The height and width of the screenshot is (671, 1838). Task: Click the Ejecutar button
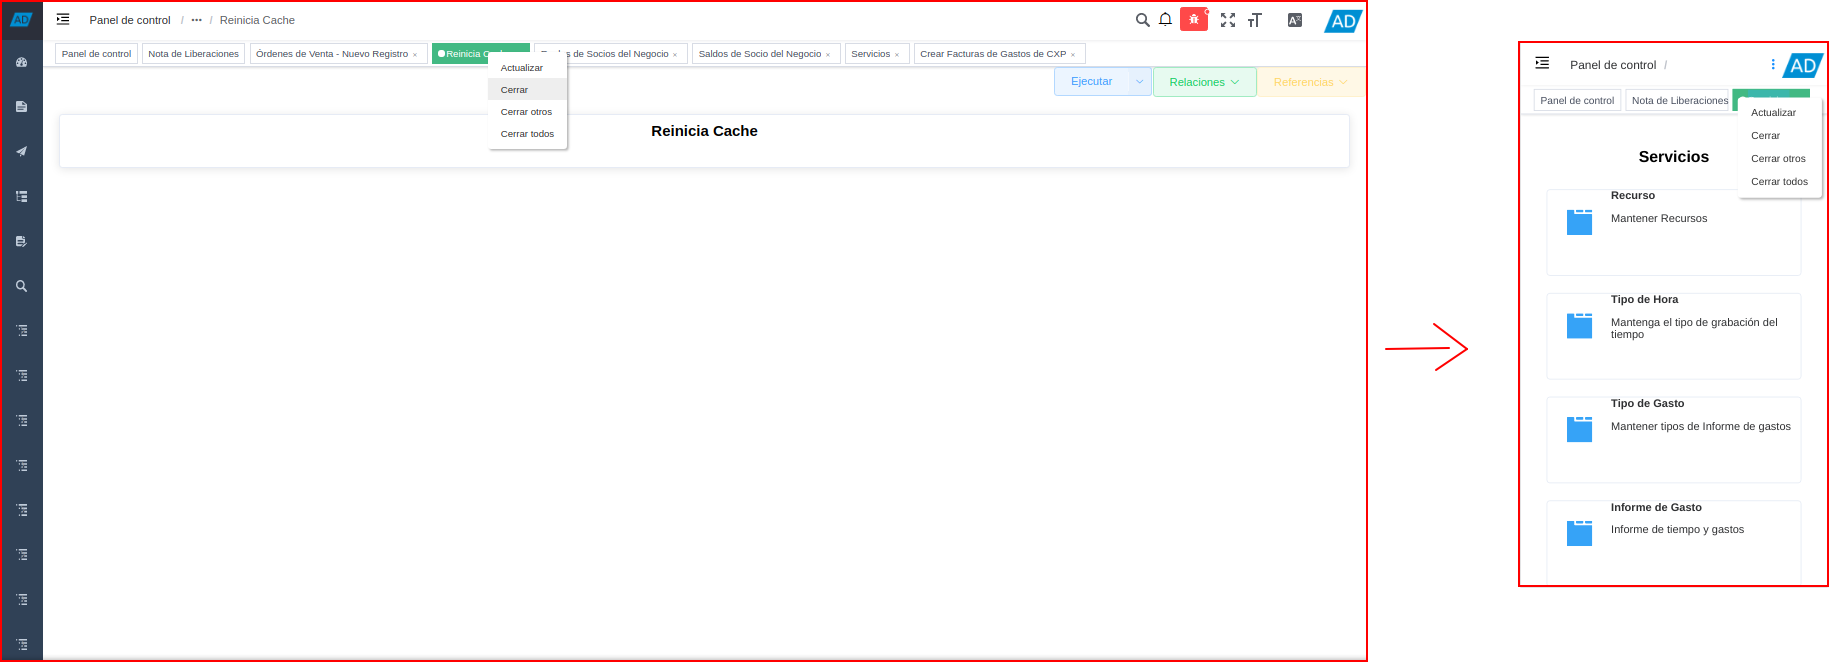(x=1091, y=82)
